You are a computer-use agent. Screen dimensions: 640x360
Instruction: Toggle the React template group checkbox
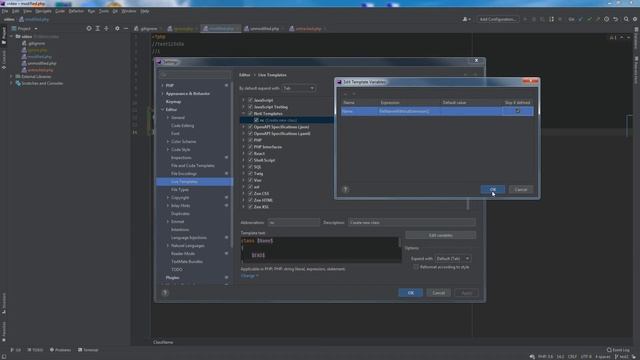click(x=250, y=153)
